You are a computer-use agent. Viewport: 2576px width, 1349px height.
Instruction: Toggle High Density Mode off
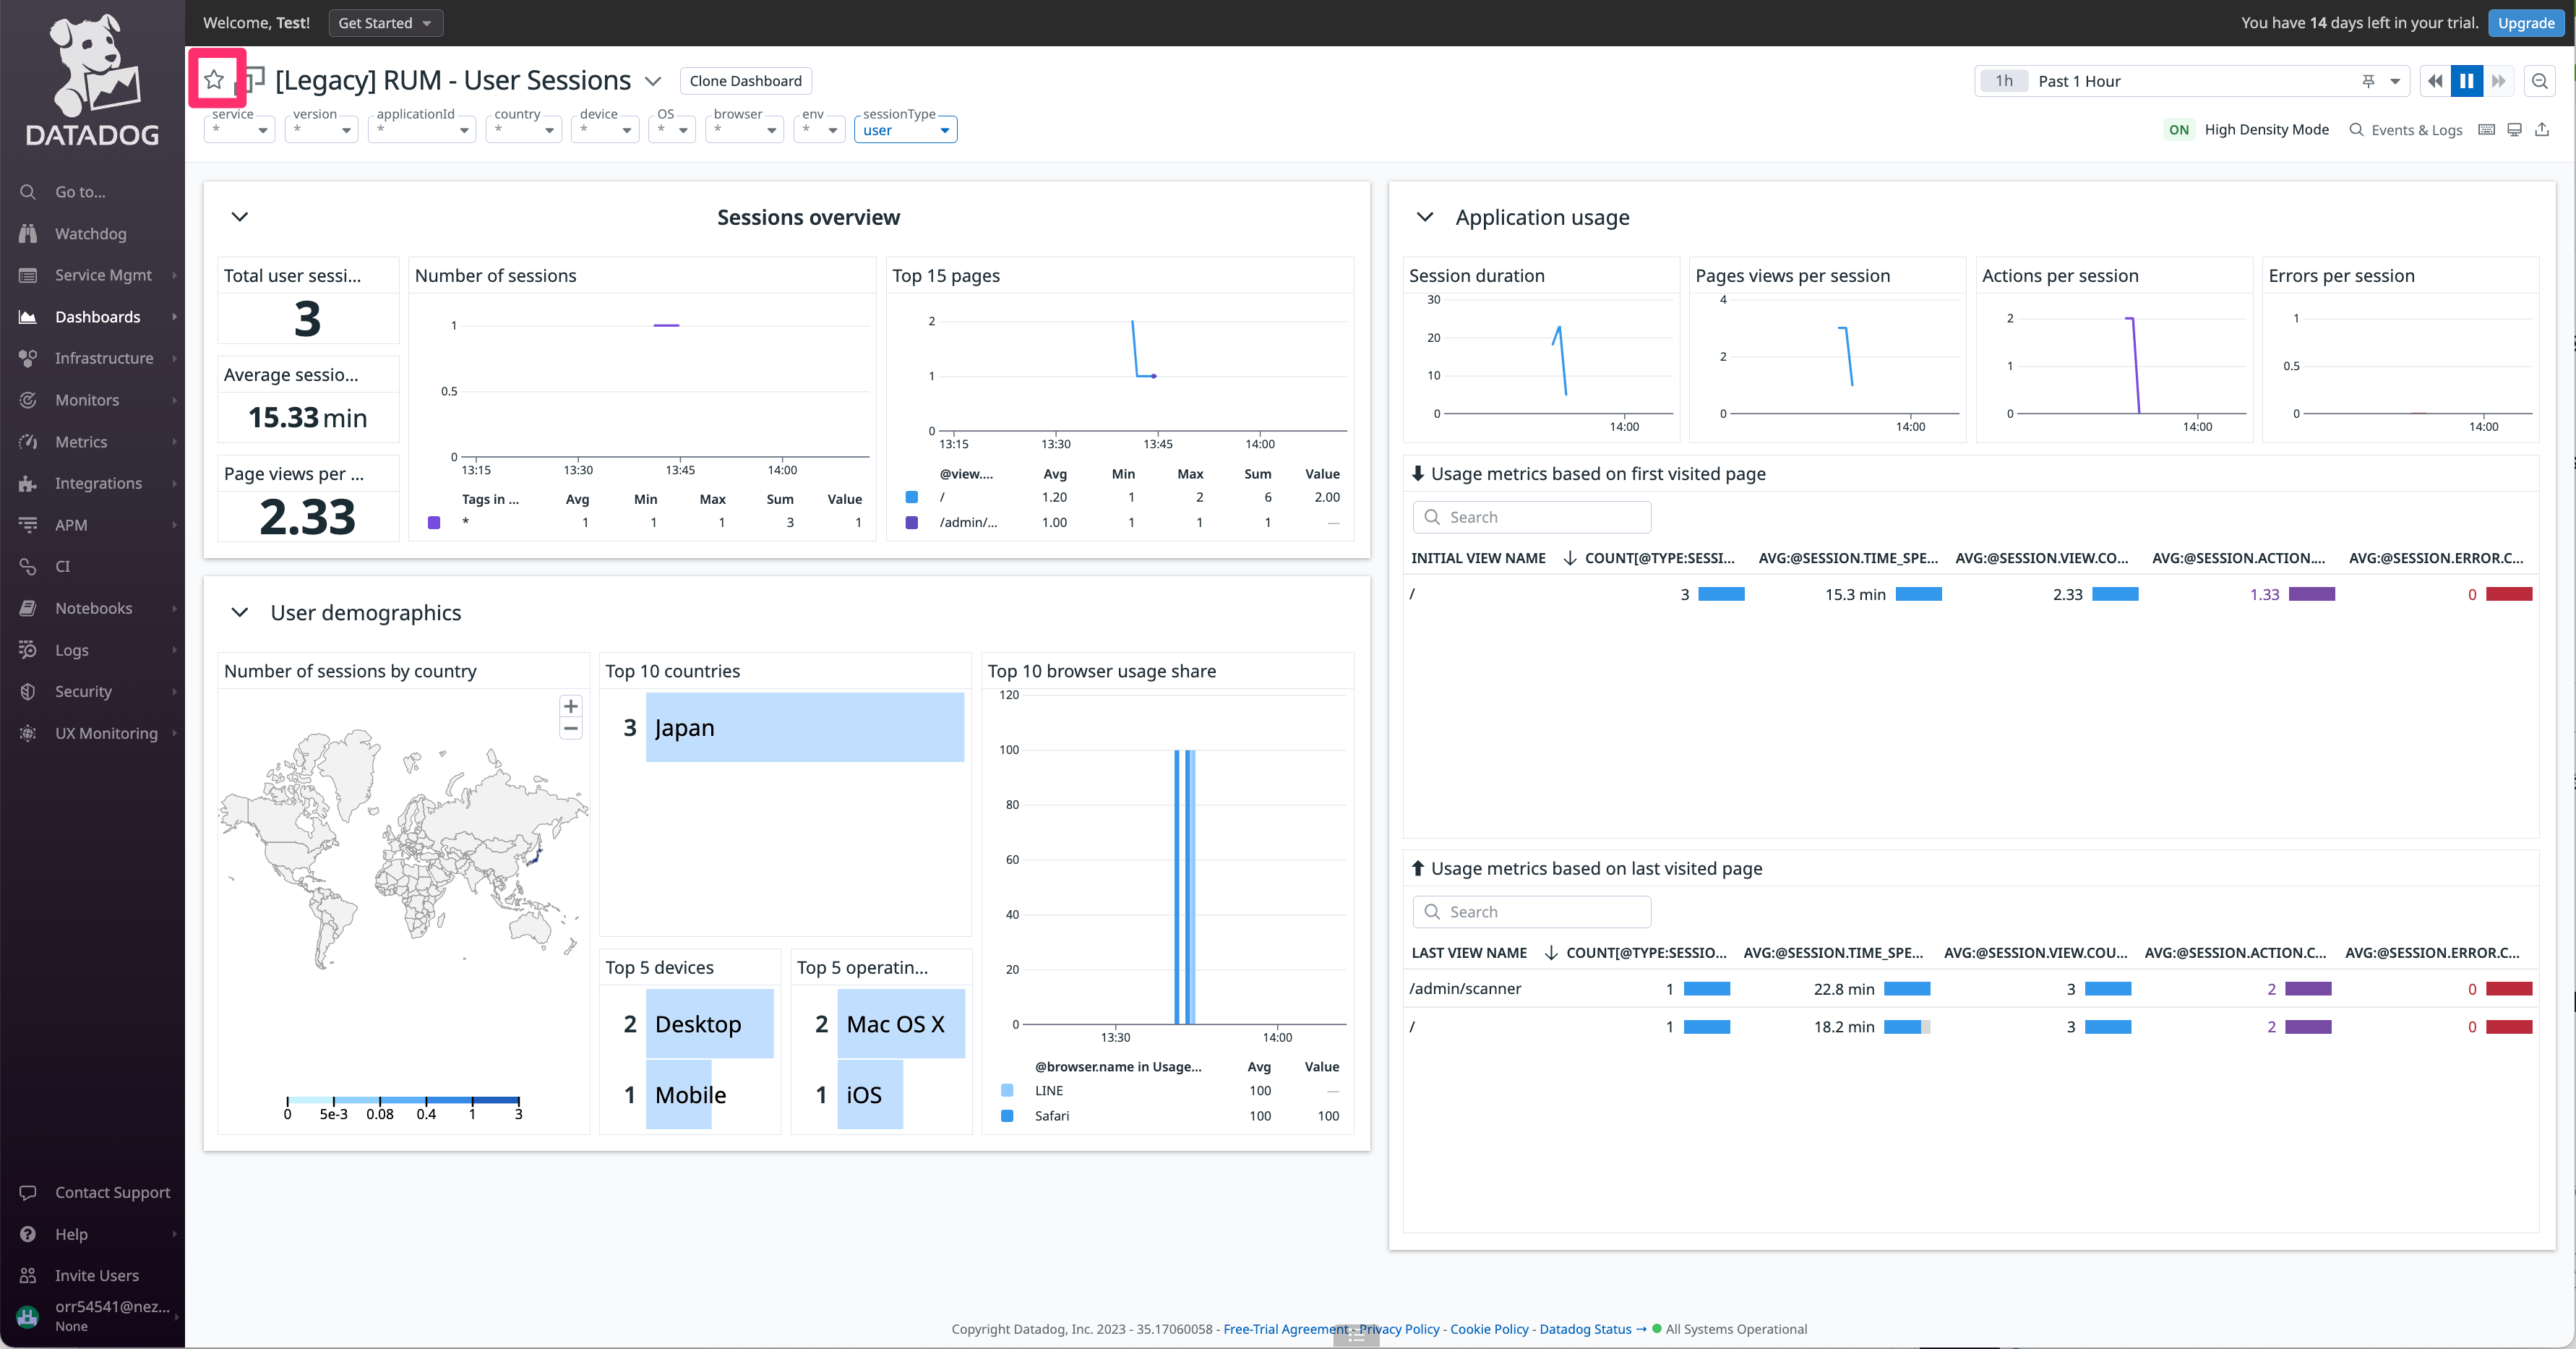pyautogui.click(x=2178, y=130)
